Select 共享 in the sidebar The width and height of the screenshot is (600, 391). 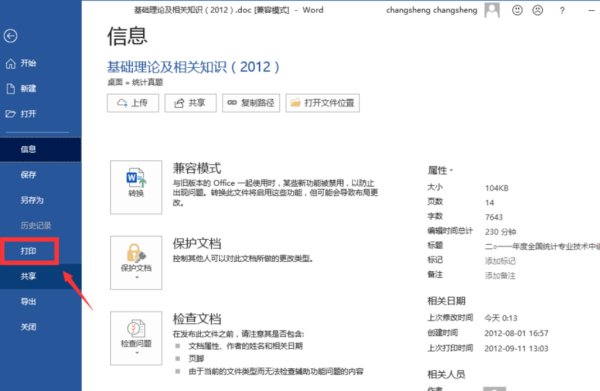[41, 276]
